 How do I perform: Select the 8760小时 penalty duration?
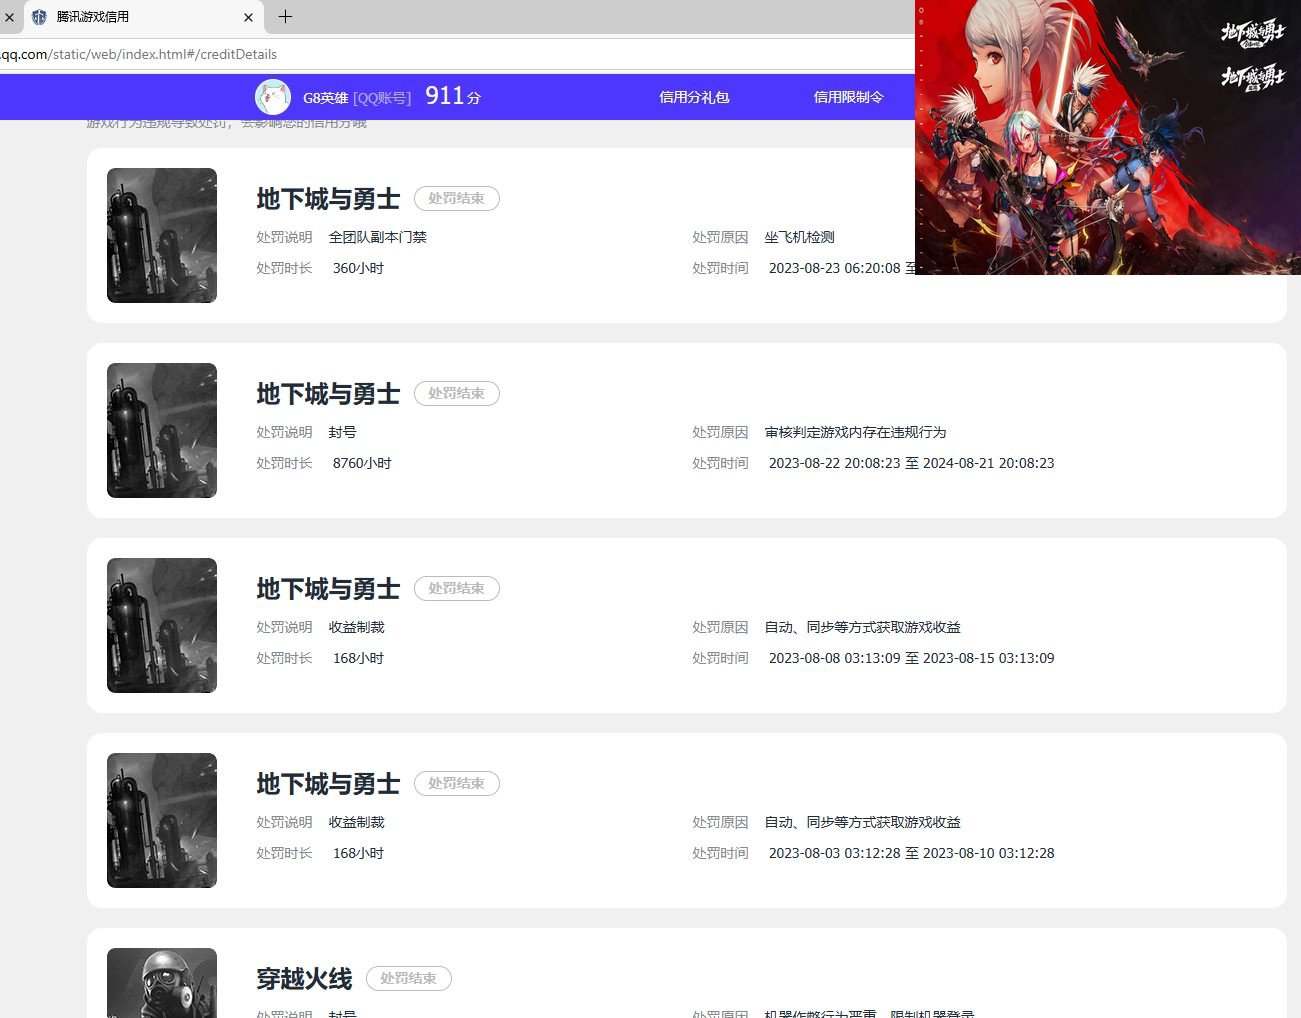pos(362,463)
